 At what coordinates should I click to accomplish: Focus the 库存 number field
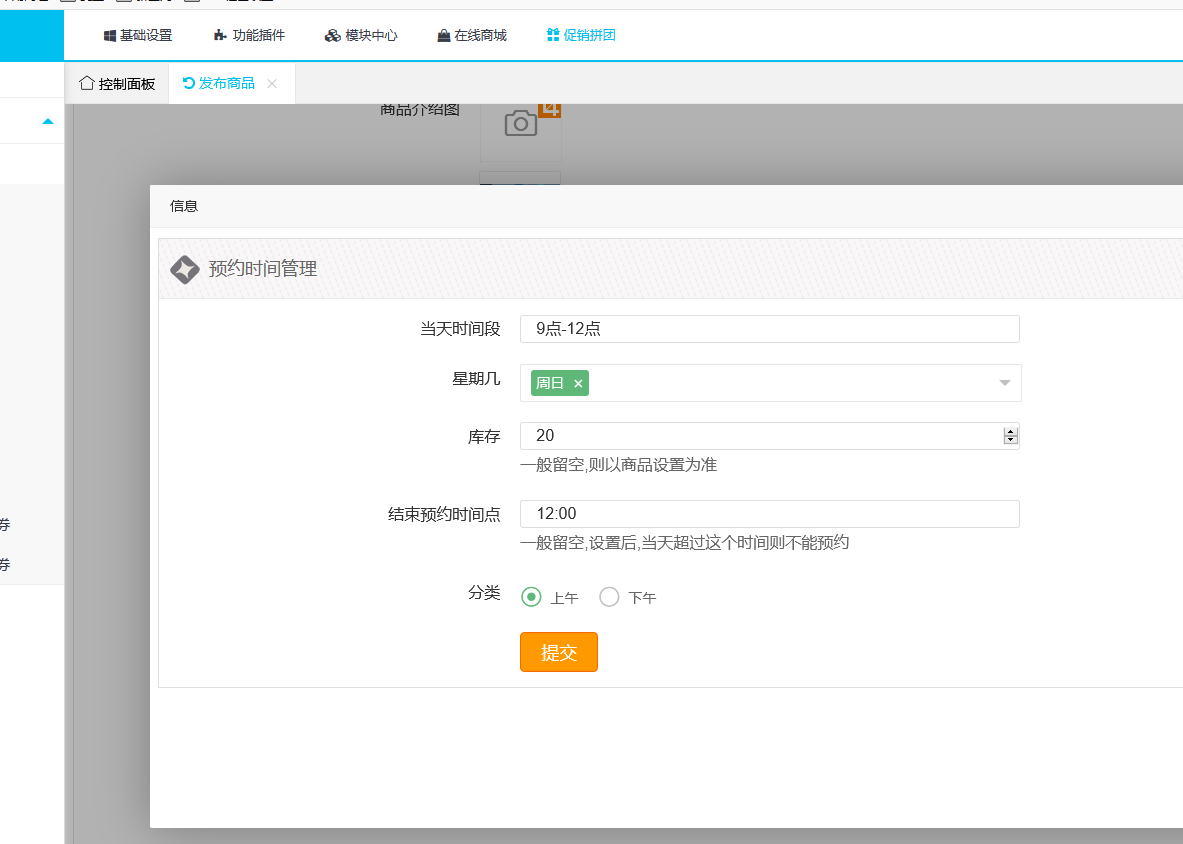pyautogui.click(x=760, y=436)
